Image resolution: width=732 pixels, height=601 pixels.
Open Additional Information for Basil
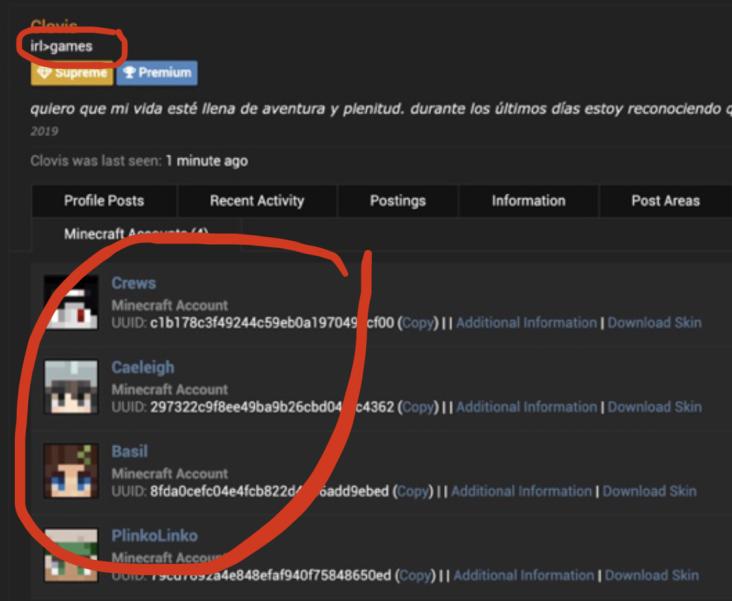(x=521, y=491)
